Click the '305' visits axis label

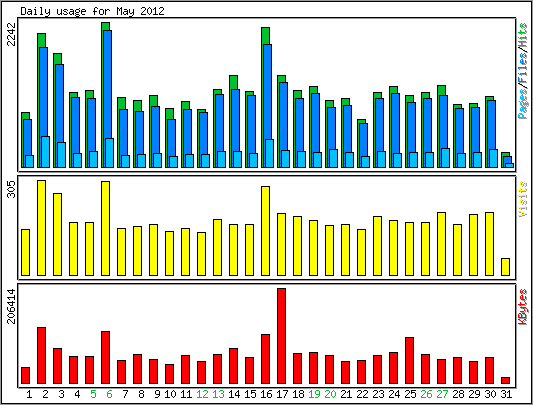pyautogui.click(x=11, y=189)
